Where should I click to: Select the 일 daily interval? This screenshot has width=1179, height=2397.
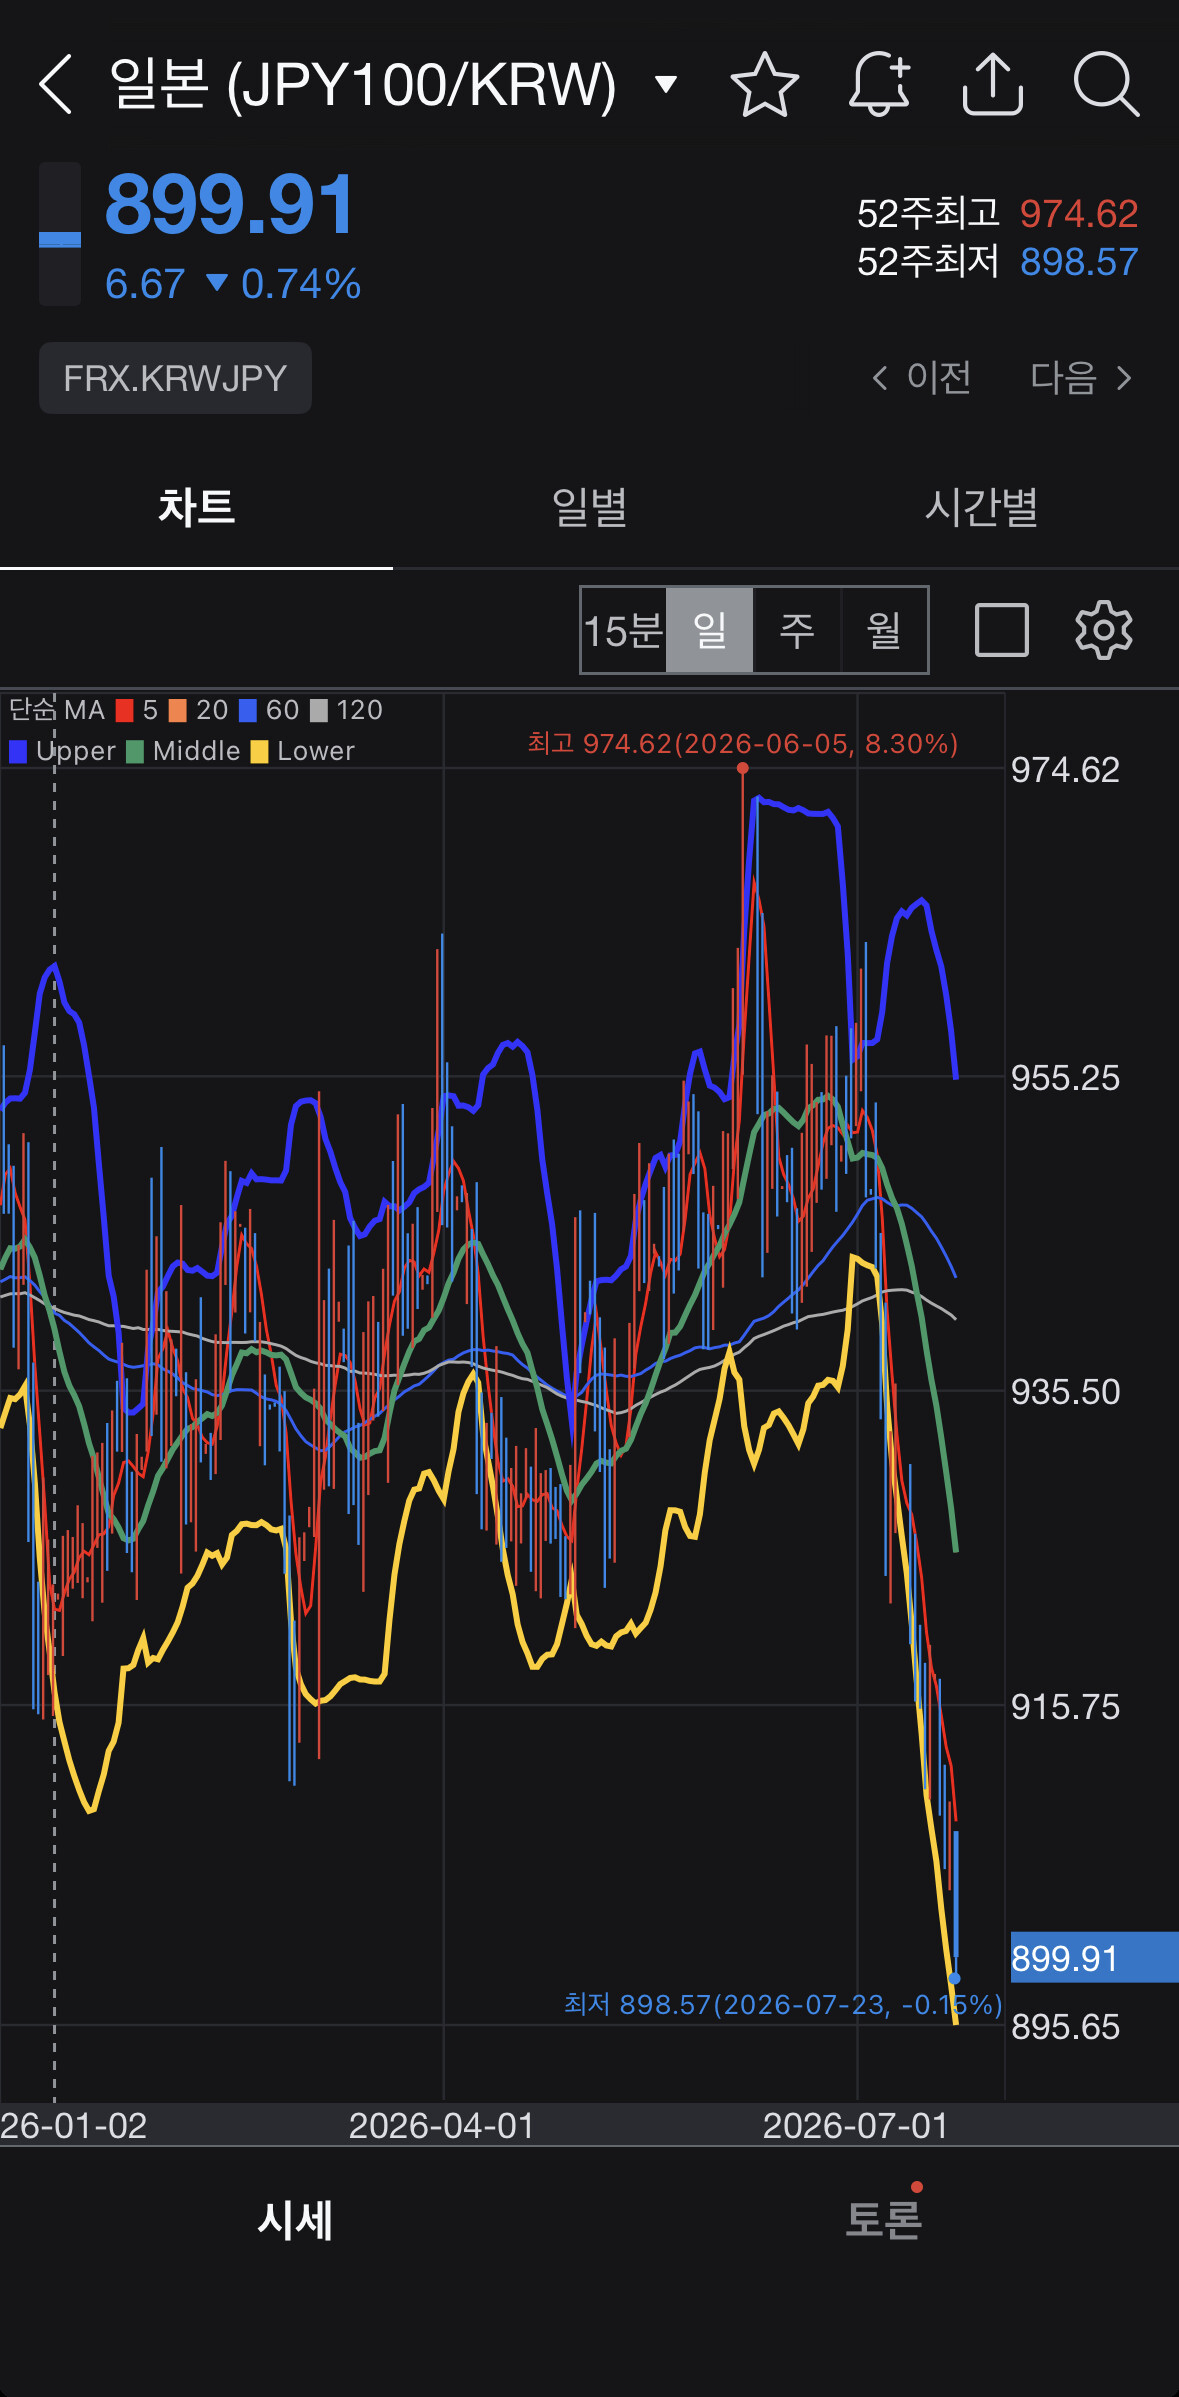point(710,630)
